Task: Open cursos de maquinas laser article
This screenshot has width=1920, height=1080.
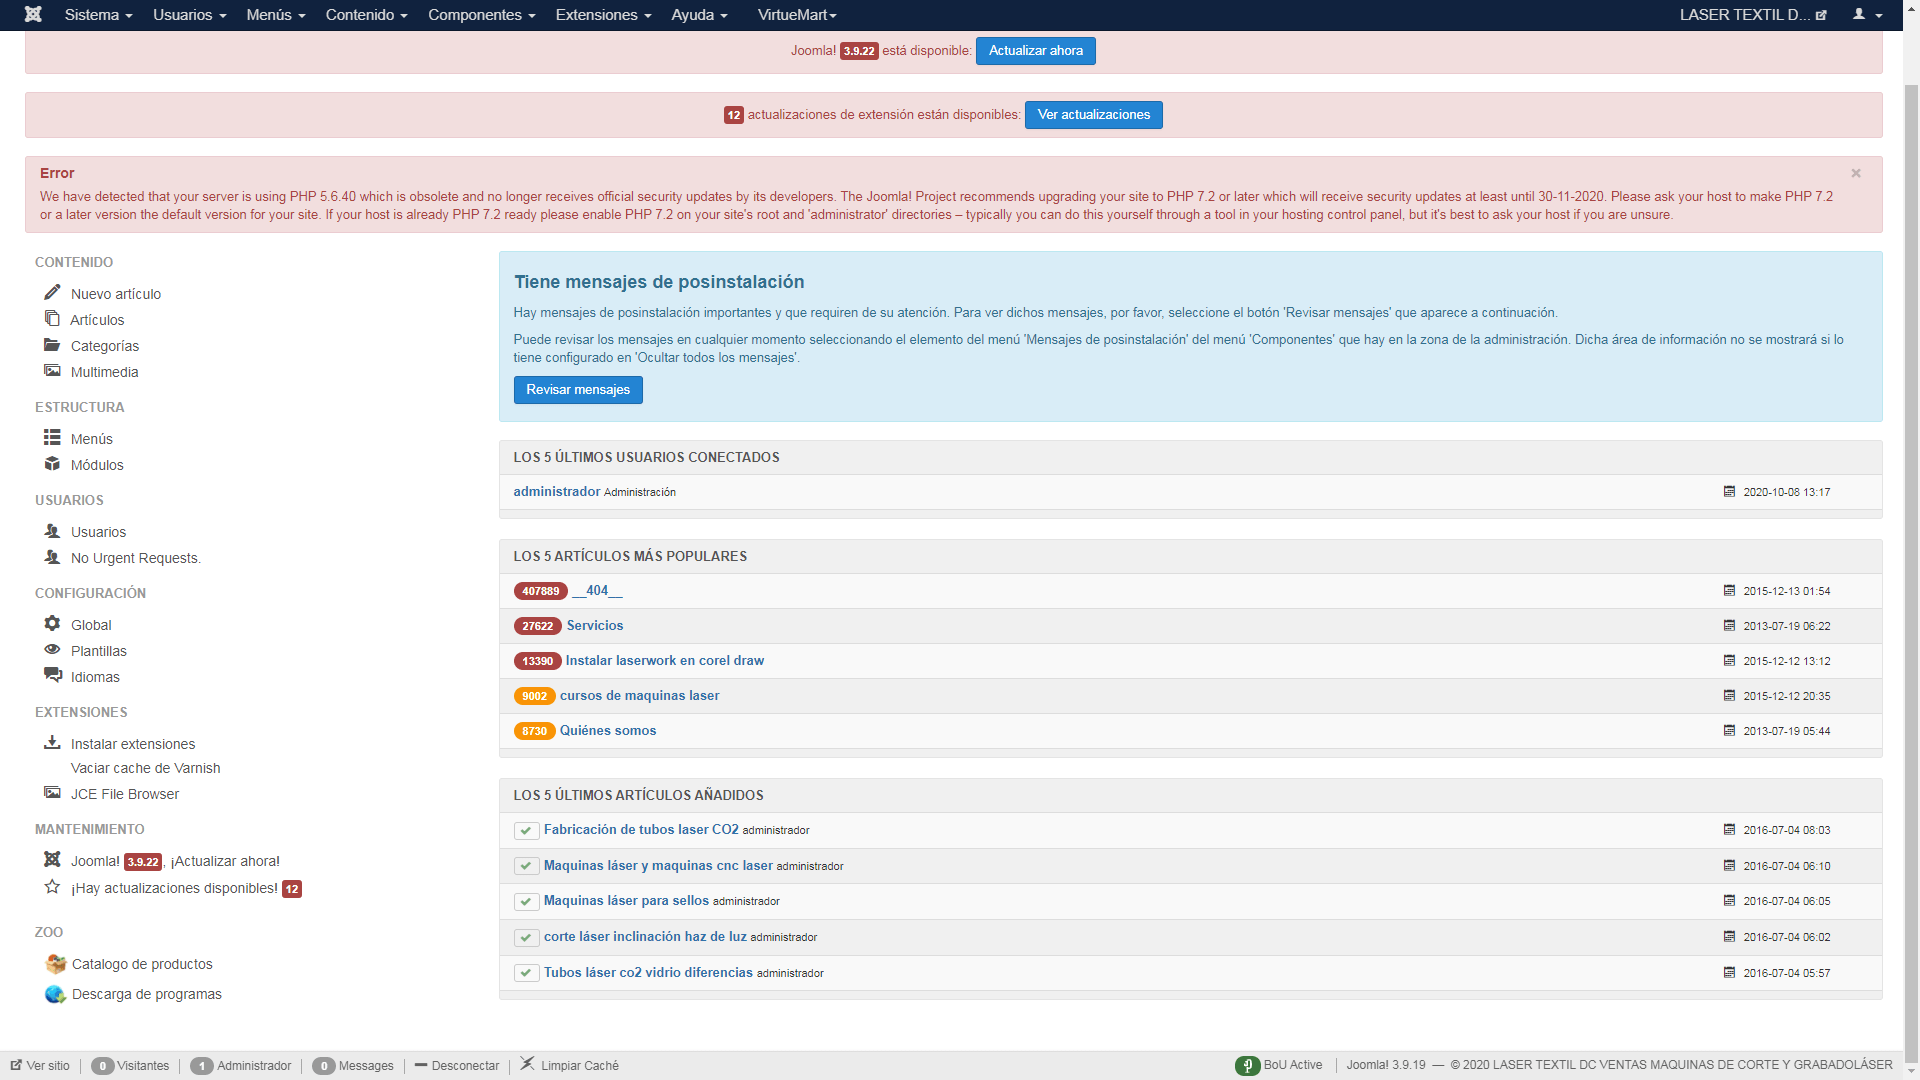Action: point(639,696)
